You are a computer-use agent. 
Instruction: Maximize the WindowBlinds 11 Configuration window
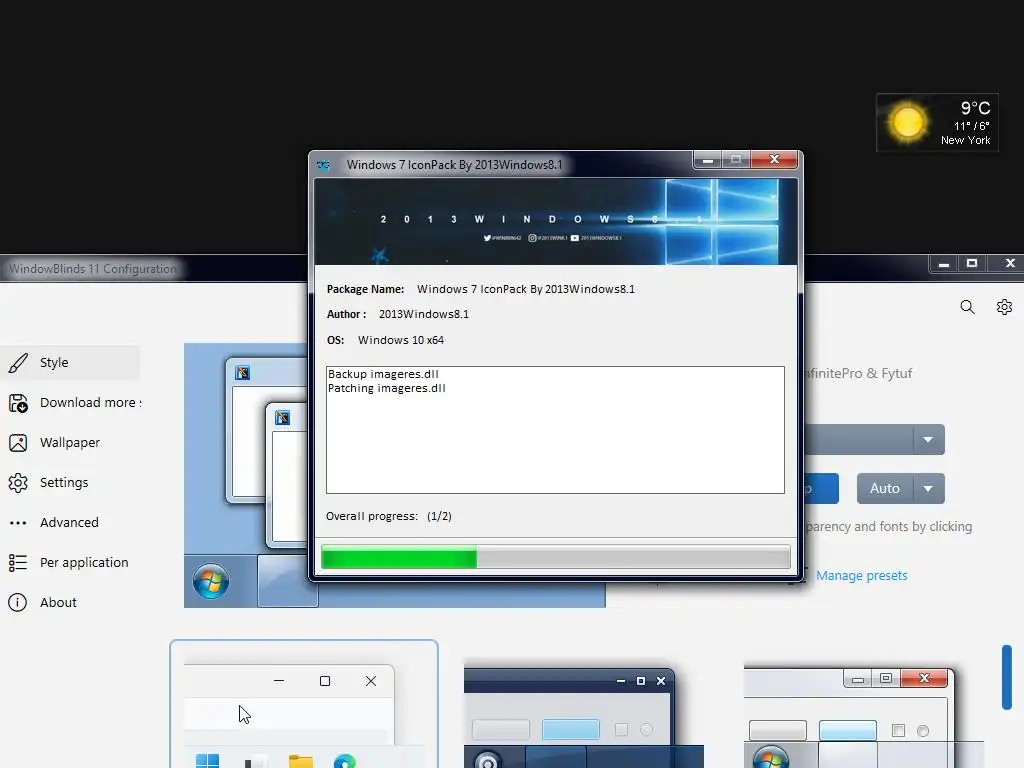click(972, 263)
